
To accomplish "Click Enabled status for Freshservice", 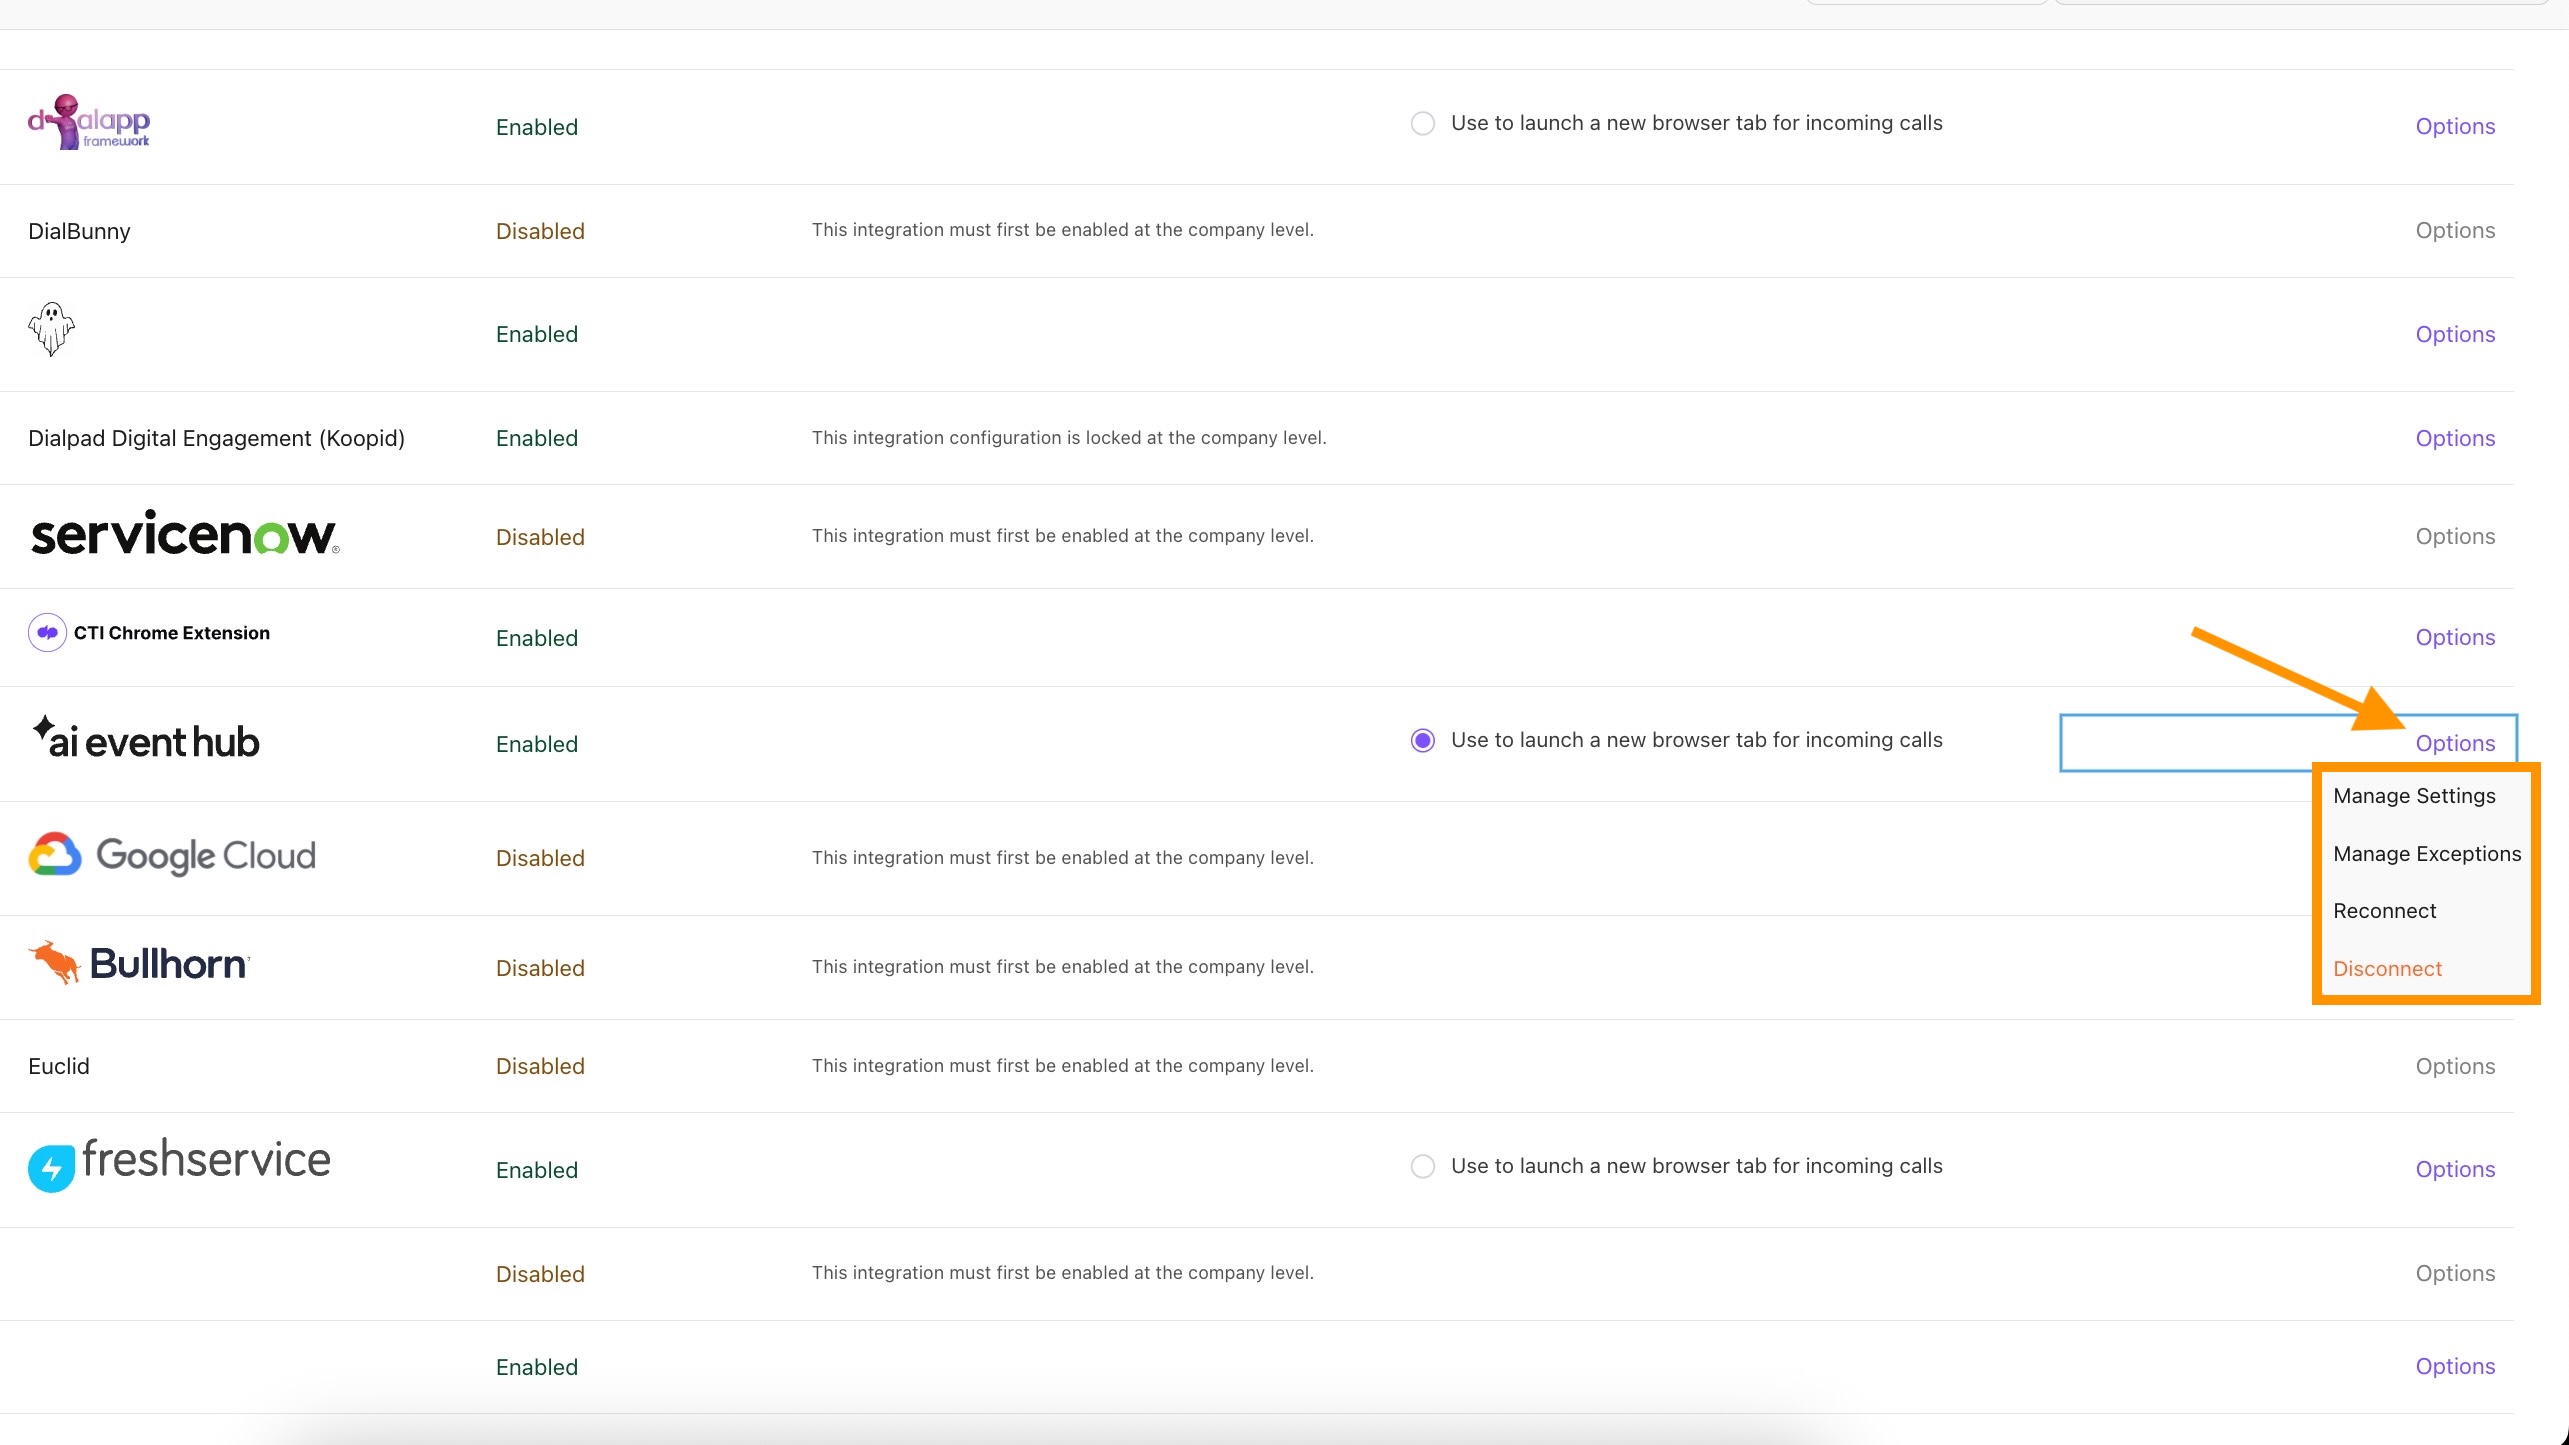I will (x=537, y=1170).
